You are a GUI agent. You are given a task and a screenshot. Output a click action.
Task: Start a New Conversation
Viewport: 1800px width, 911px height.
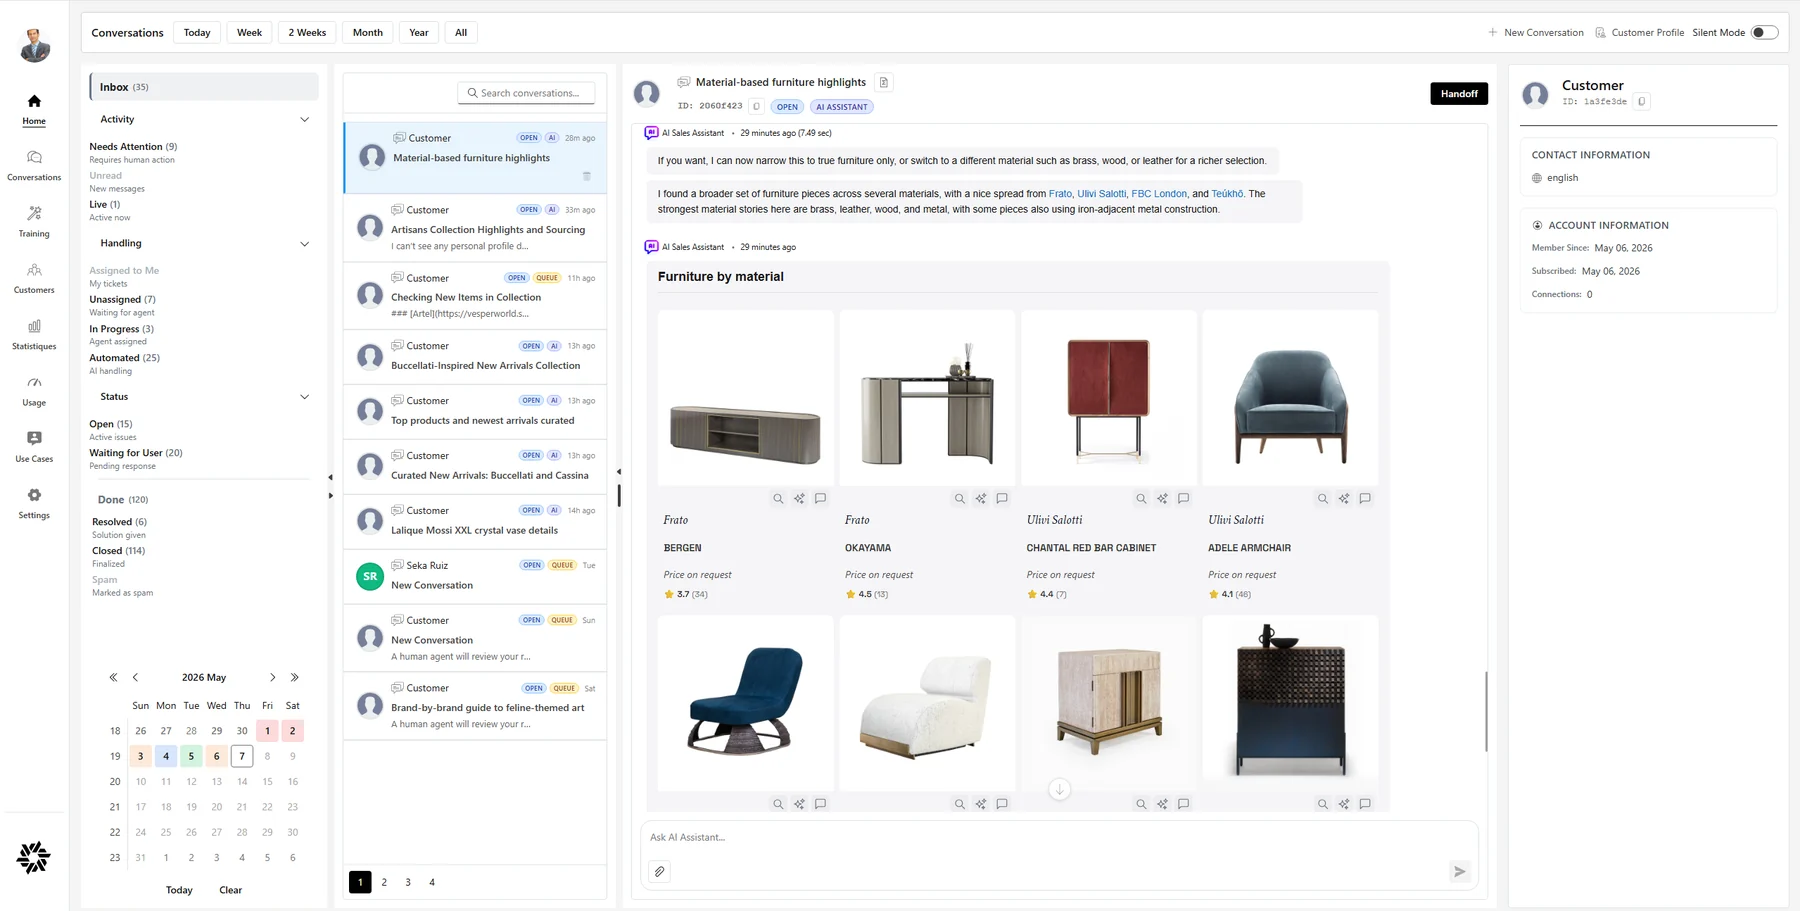point(1536,32)
